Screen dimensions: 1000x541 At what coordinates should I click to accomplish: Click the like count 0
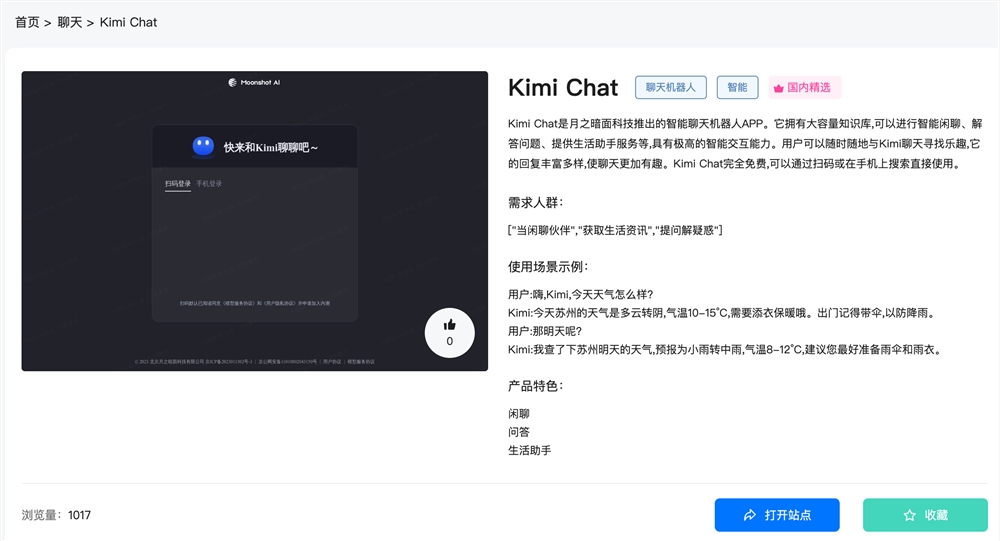(x=450, y=341)
